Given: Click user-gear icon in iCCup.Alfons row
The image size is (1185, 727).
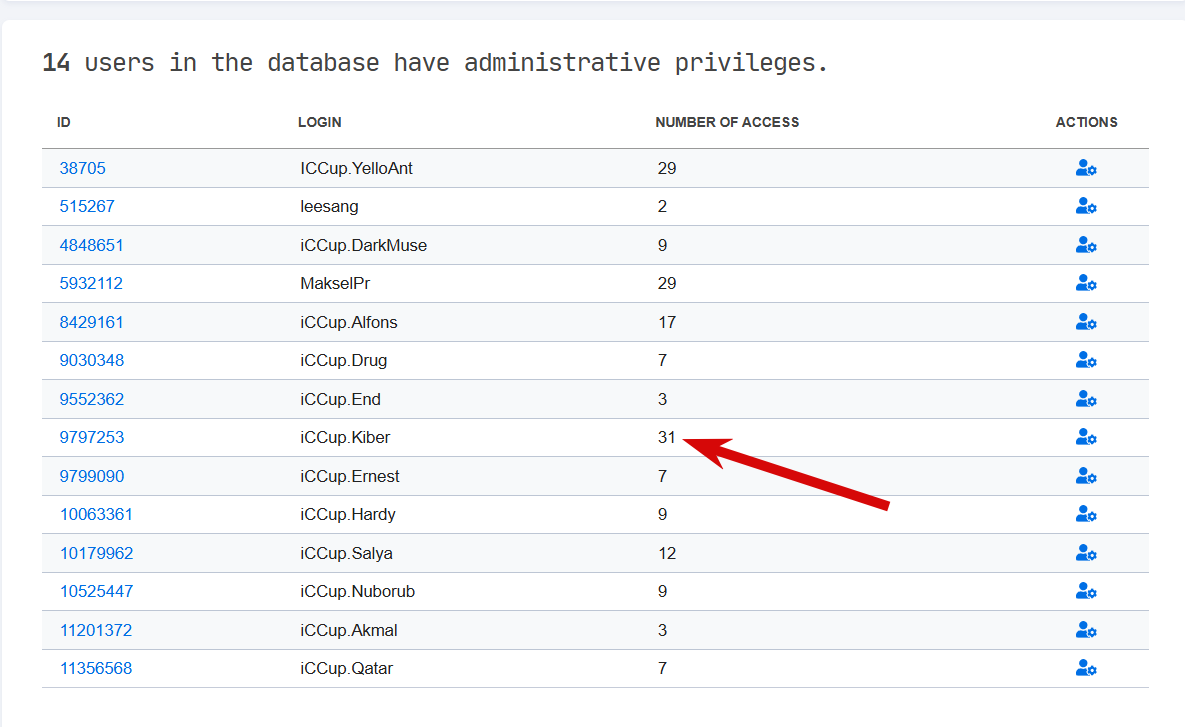Looking at the screenshot, I should click(x=1086, y=322).
